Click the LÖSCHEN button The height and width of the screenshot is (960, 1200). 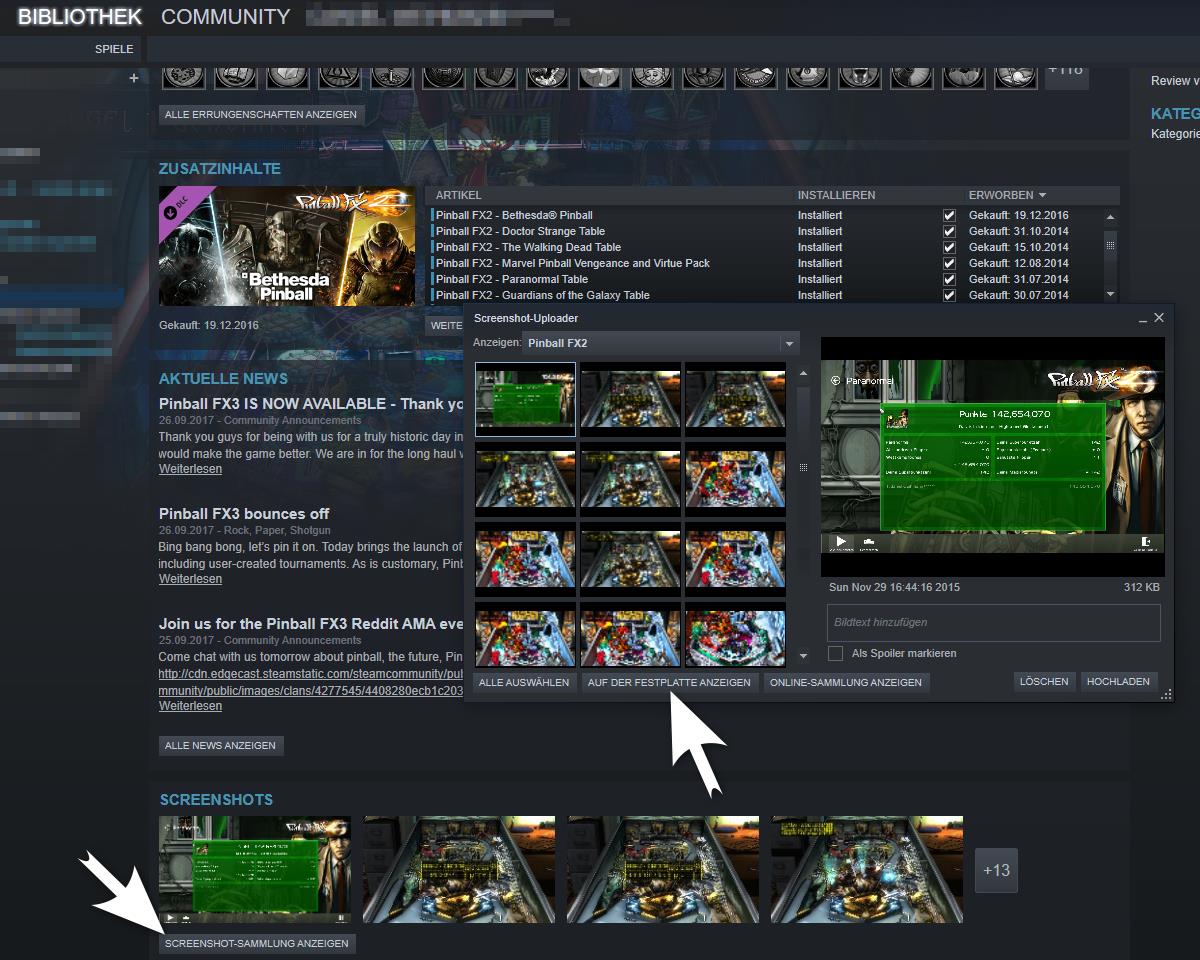point(1044,682)
